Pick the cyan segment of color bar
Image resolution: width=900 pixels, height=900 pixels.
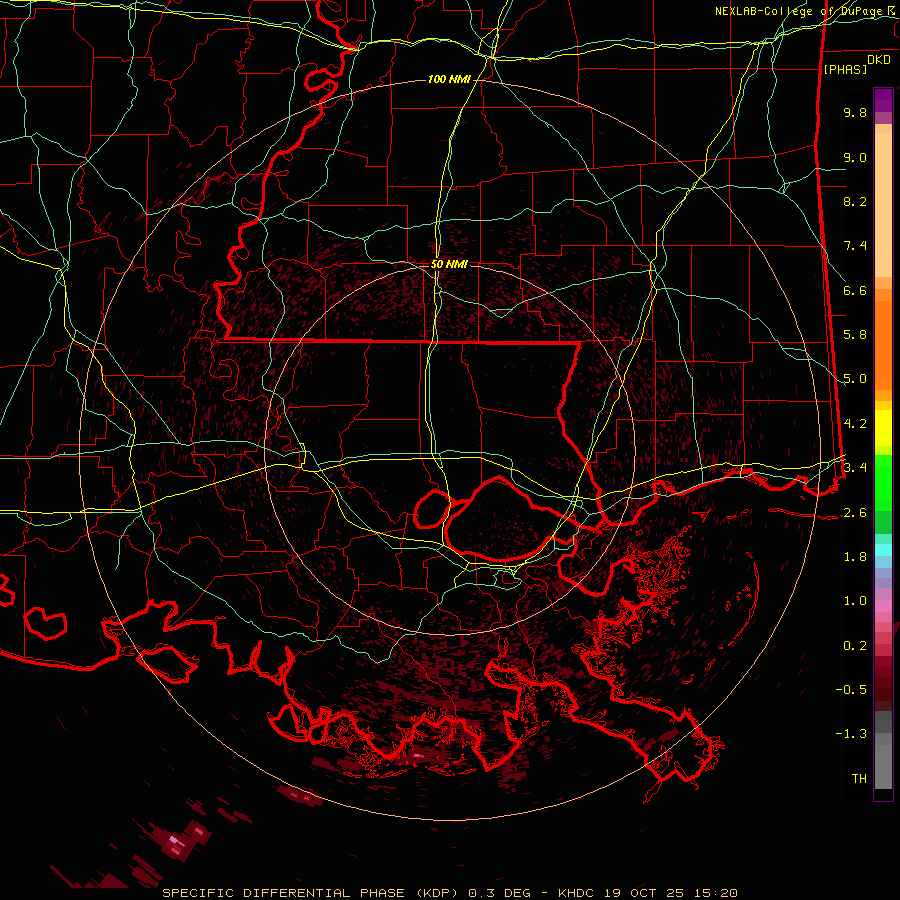click(x=883, y=550)
